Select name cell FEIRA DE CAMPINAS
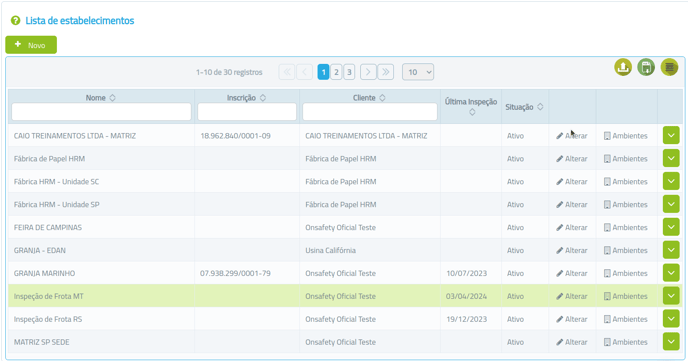Screen dimensions: 688x361 pyautogui.click(x=48, y=228)
